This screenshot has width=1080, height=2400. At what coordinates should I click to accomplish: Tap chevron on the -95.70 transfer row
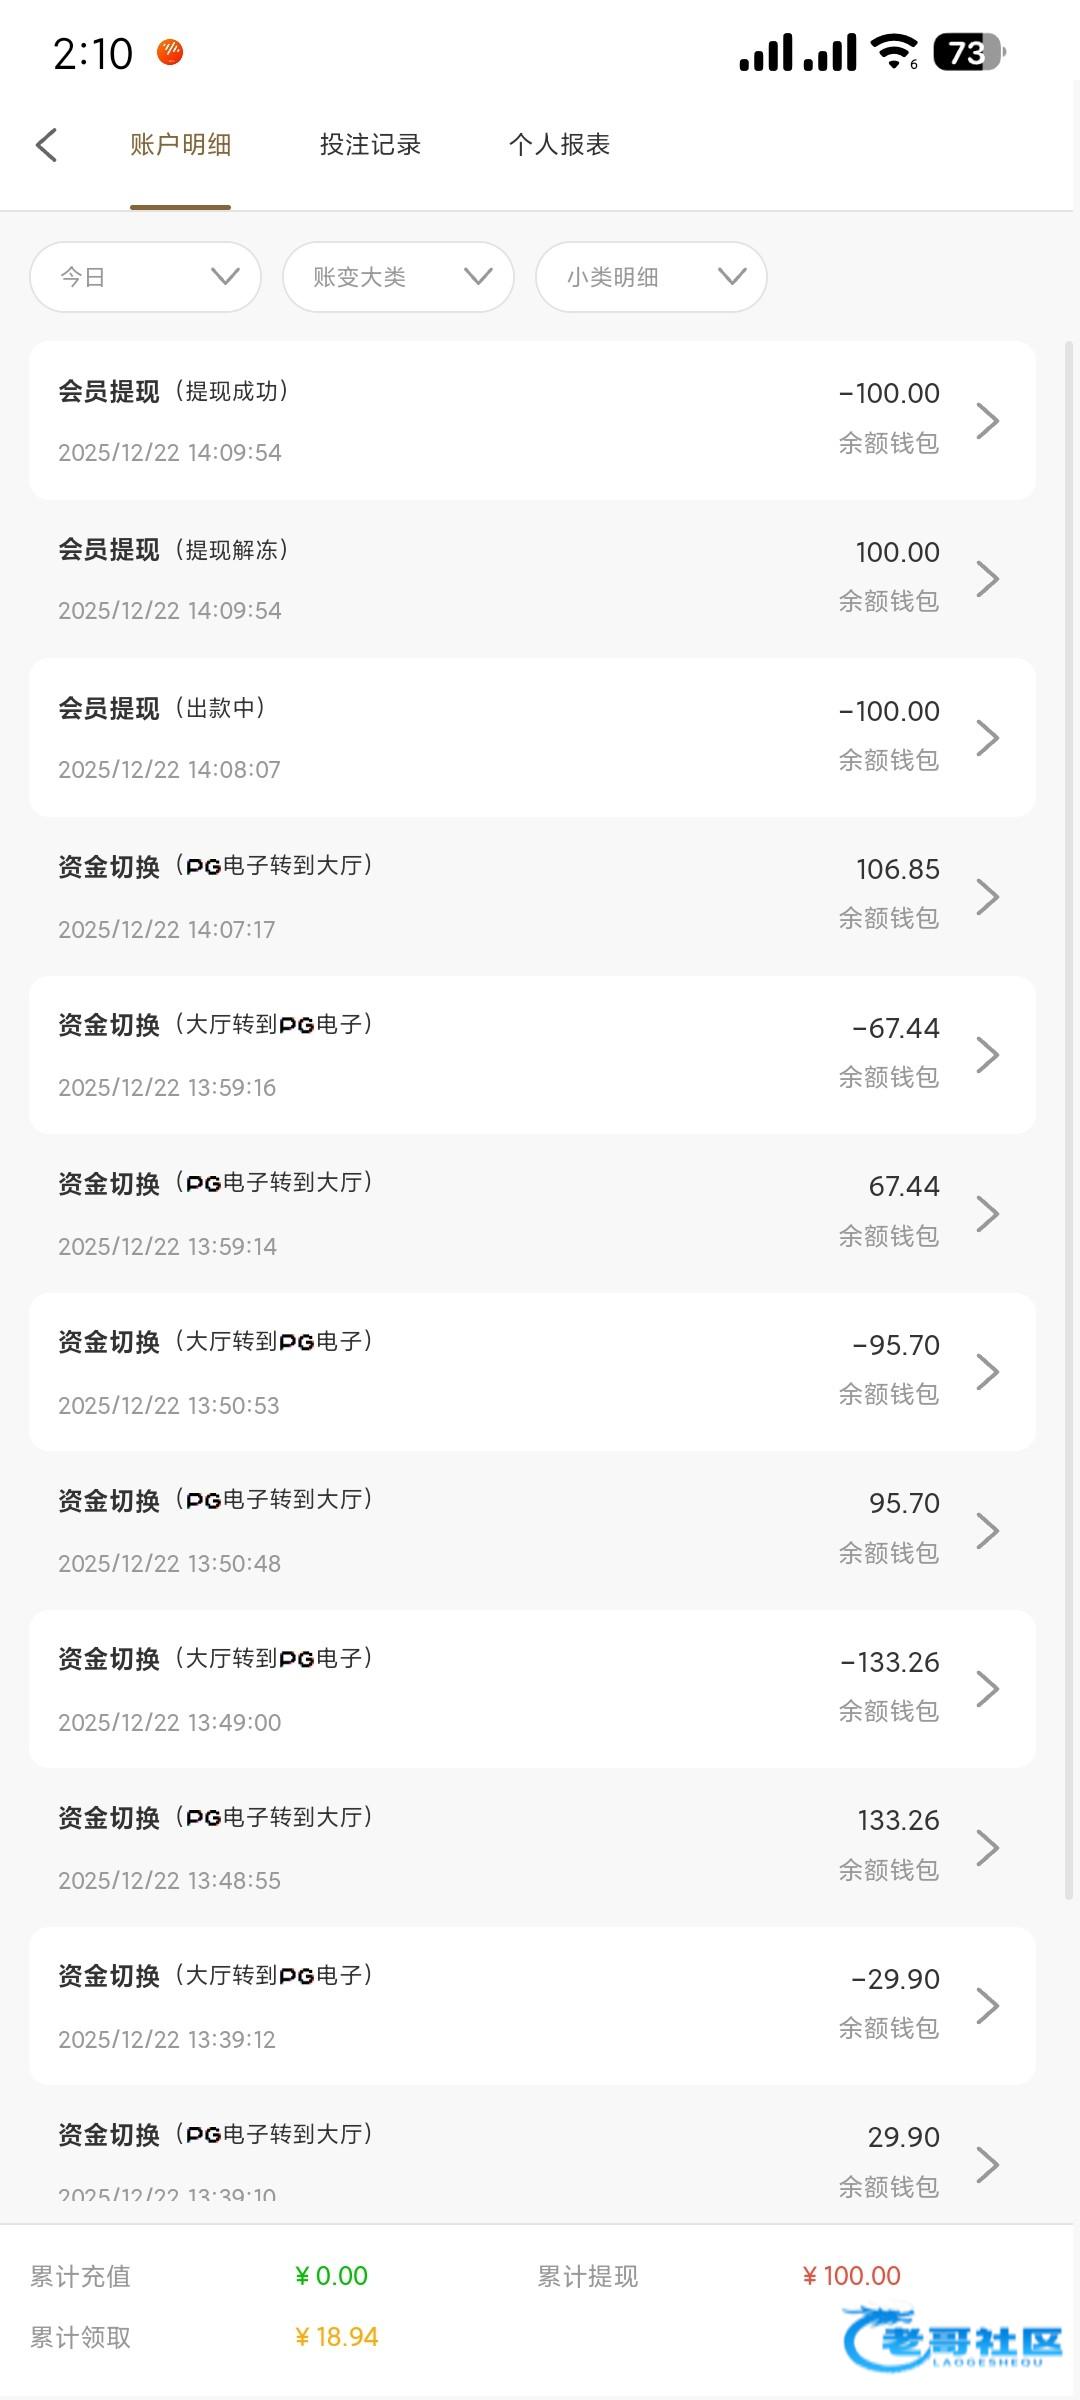[987, 1372]
